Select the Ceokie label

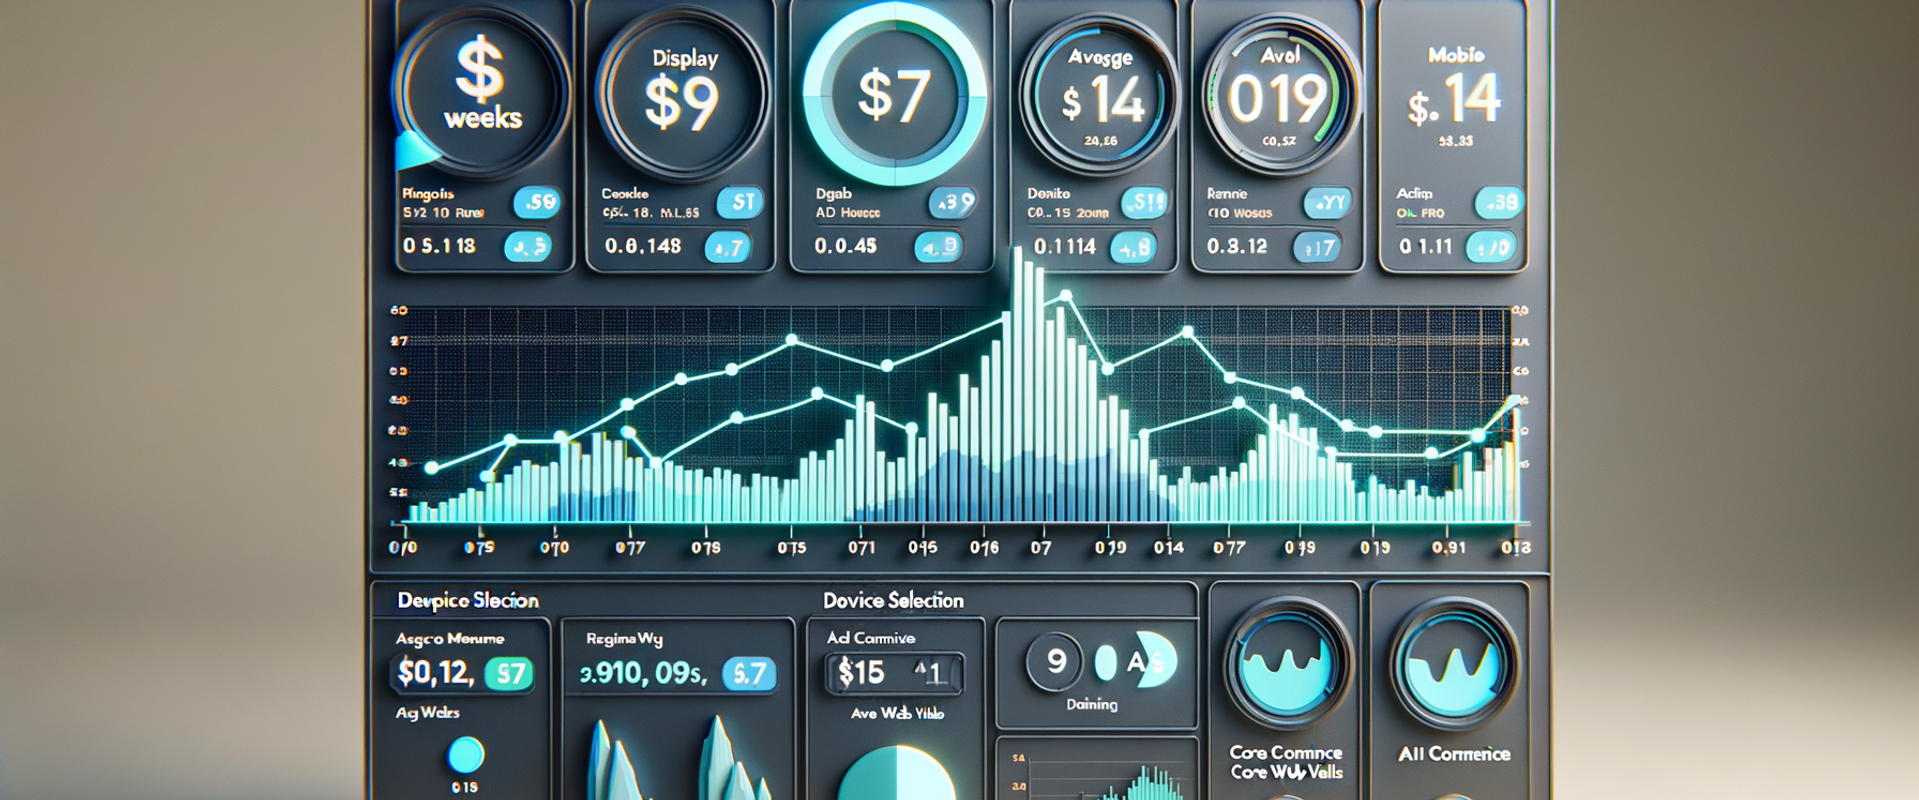click(625, 194)
